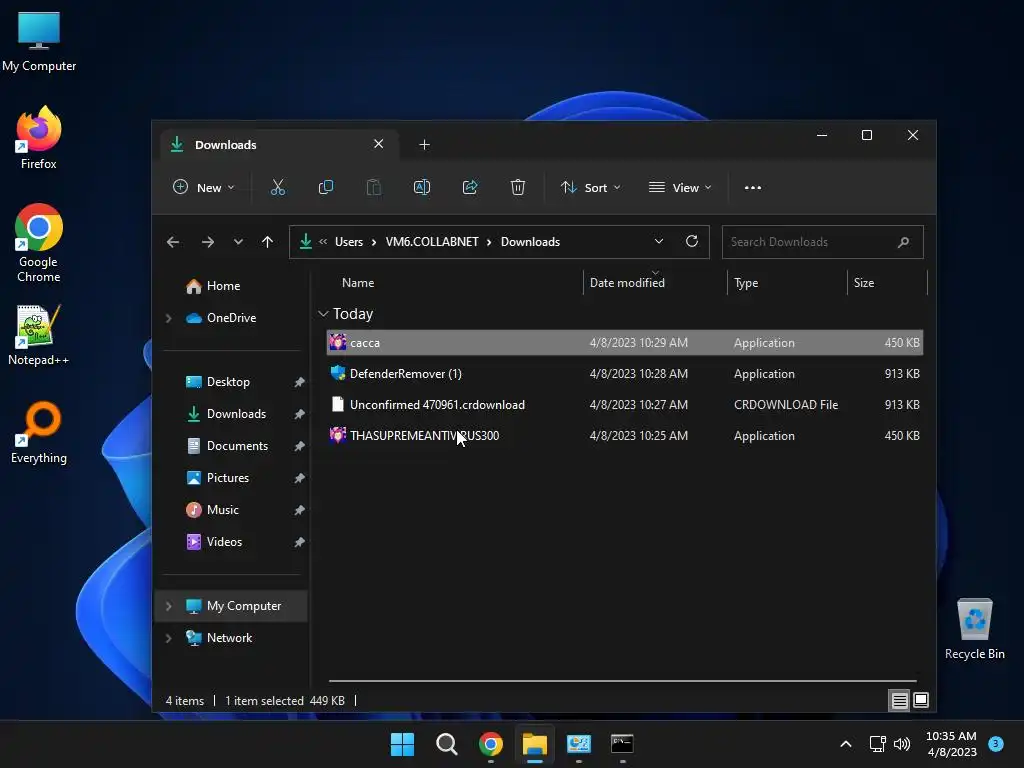Go back with the left arrow
Image resolution: width=1024 pixels, height=768 pixels.
[173, 242]
